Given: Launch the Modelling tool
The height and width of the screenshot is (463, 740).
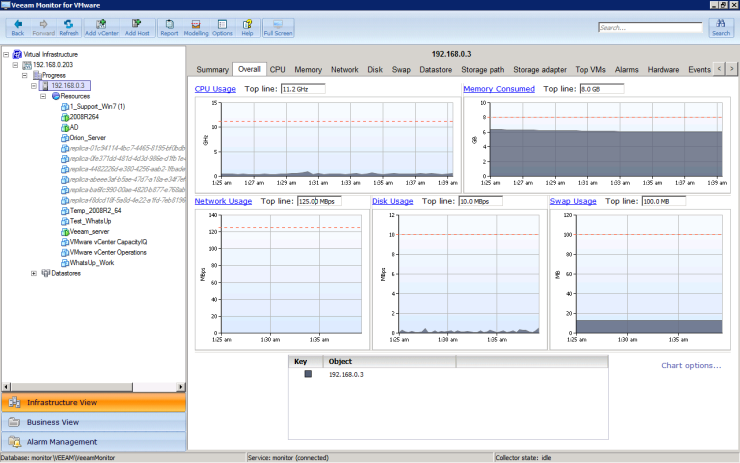Looking at the screenshot, I should click(196, 28).
